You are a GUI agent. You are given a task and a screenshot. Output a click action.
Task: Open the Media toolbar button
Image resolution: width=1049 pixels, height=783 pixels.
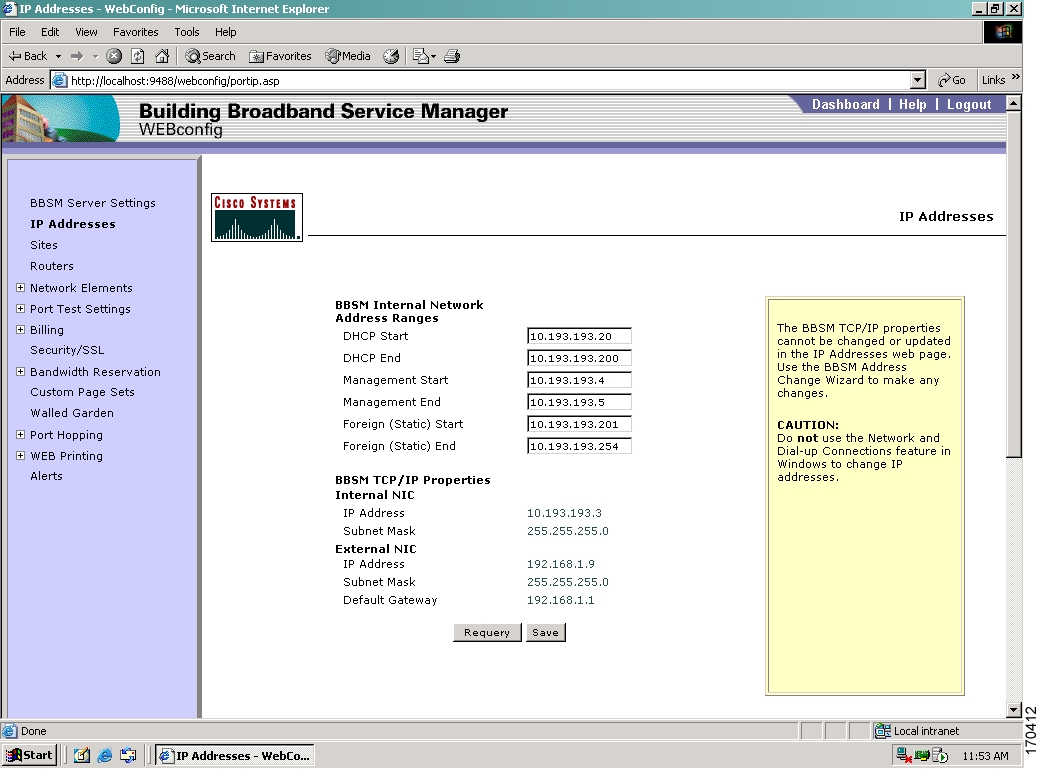coord(348,57)
